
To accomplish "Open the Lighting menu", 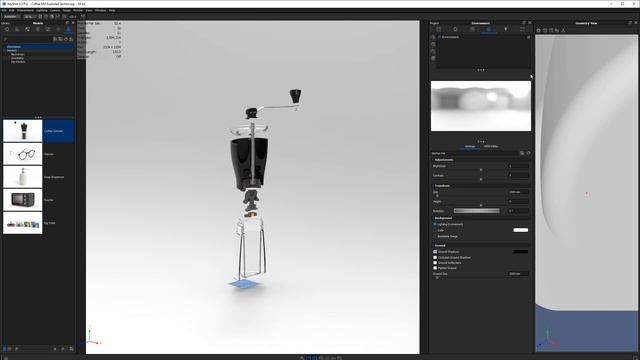I will (x=42, y=10).
